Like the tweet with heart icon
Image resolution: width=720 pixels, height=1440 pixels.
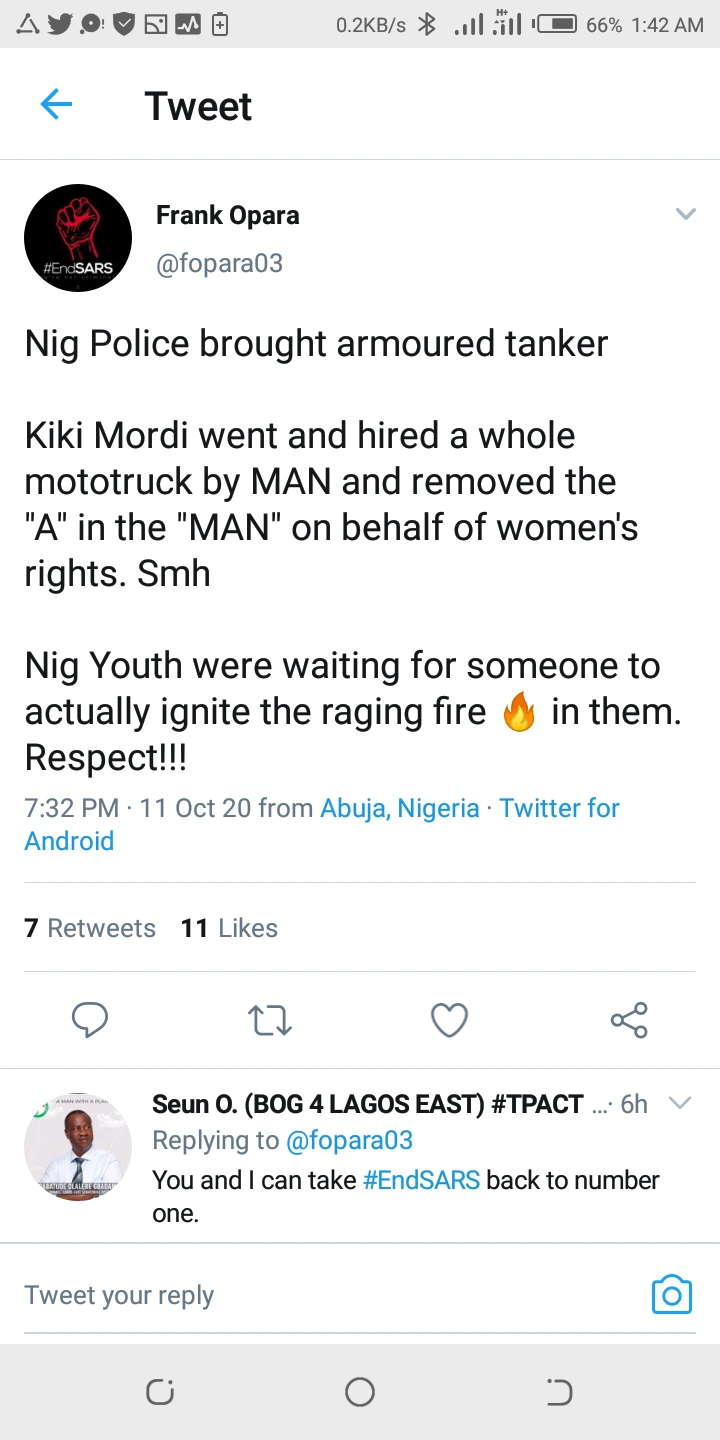[449, 1020]
